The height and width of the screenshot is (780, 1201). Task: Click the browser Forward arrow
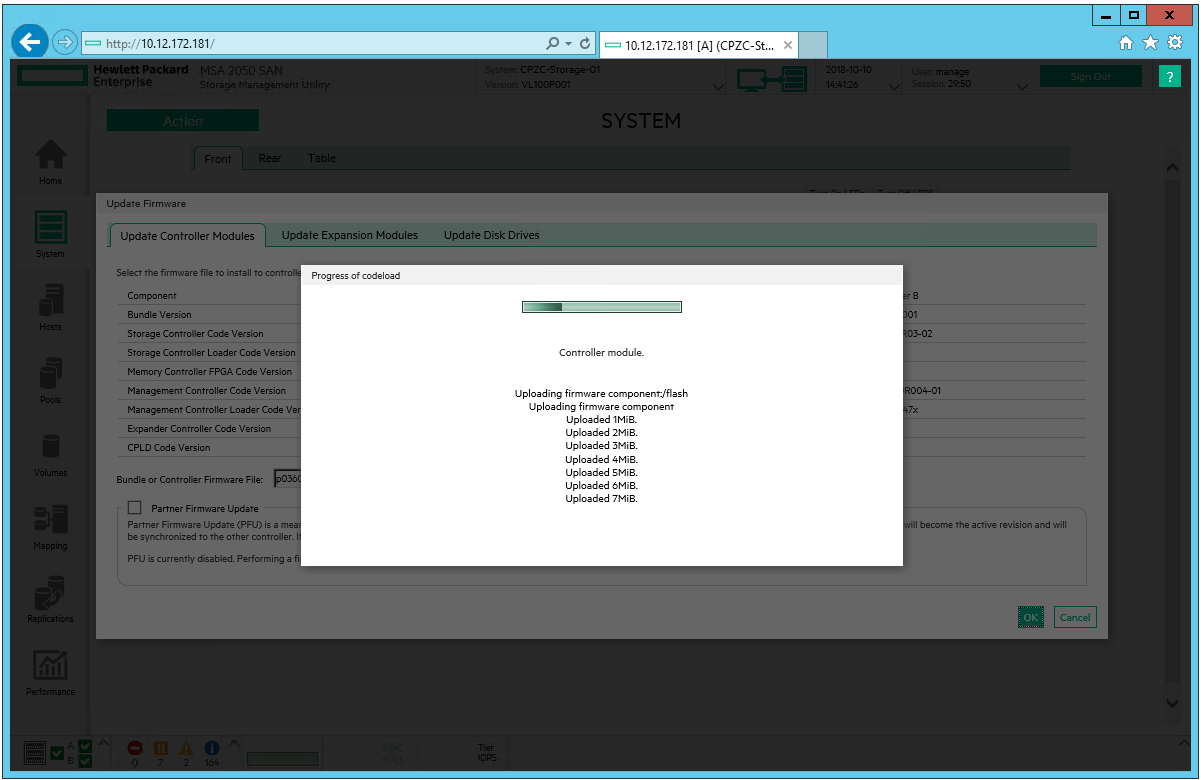coord(64,43)
